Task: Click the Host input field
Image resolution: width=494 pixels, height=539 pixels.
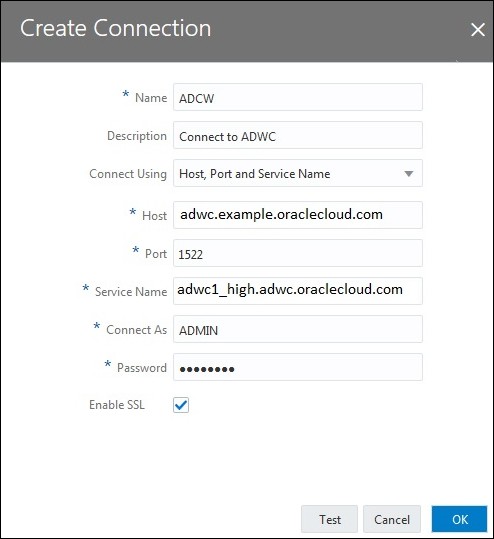Action: pos(298,215)
